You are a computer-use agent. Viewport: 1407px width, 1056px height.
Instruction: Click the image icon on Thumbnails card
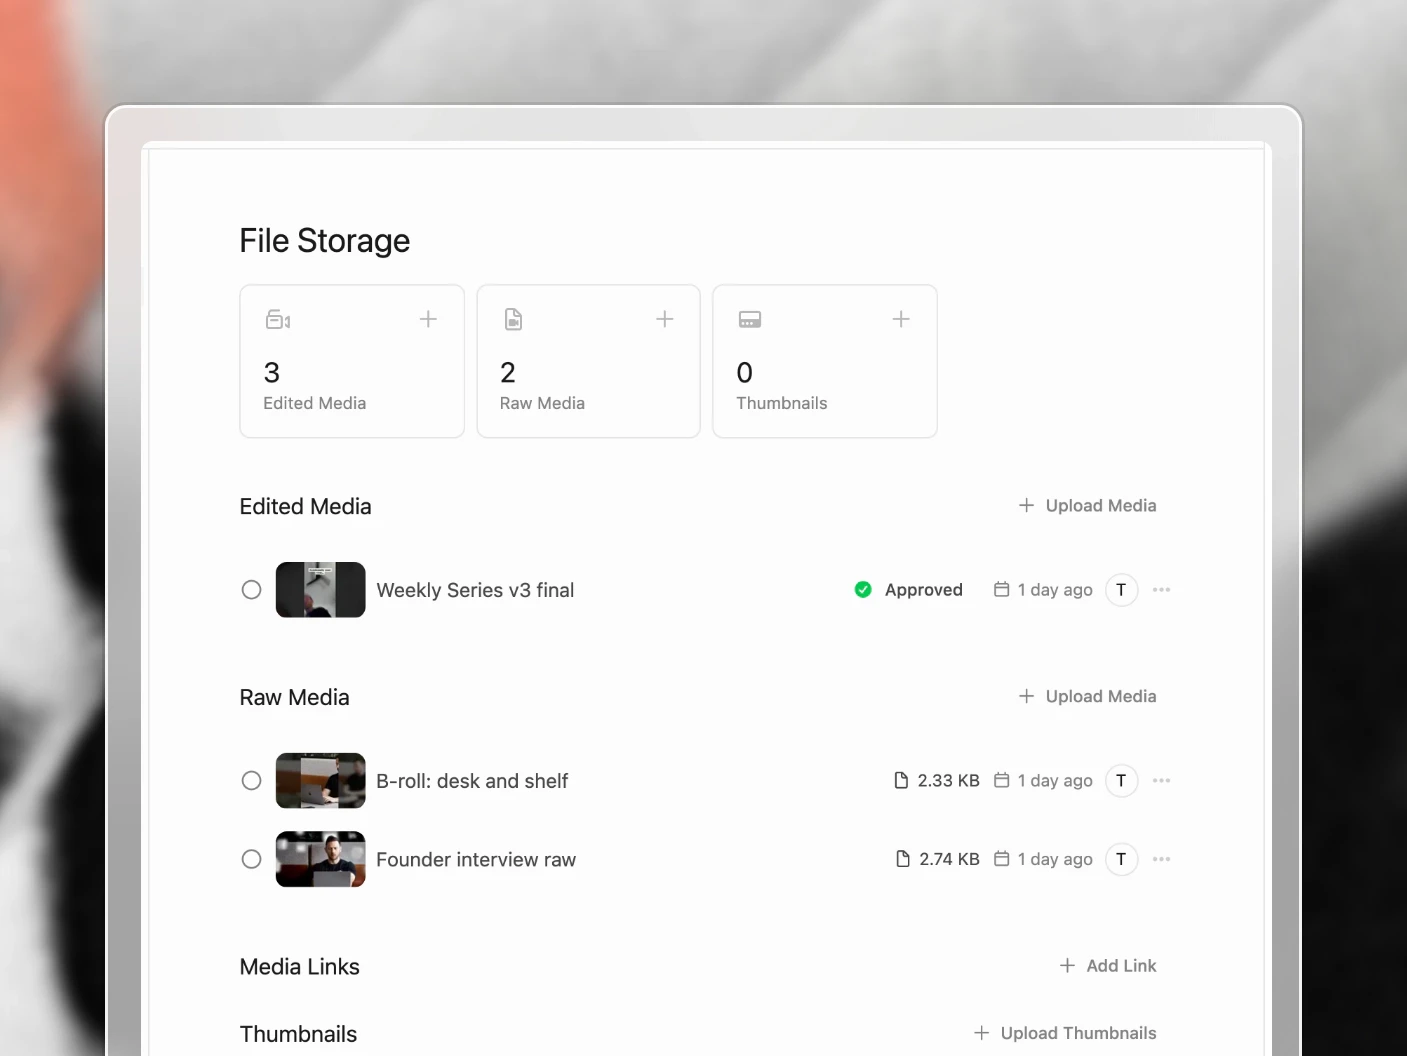[x=750, y=319]
